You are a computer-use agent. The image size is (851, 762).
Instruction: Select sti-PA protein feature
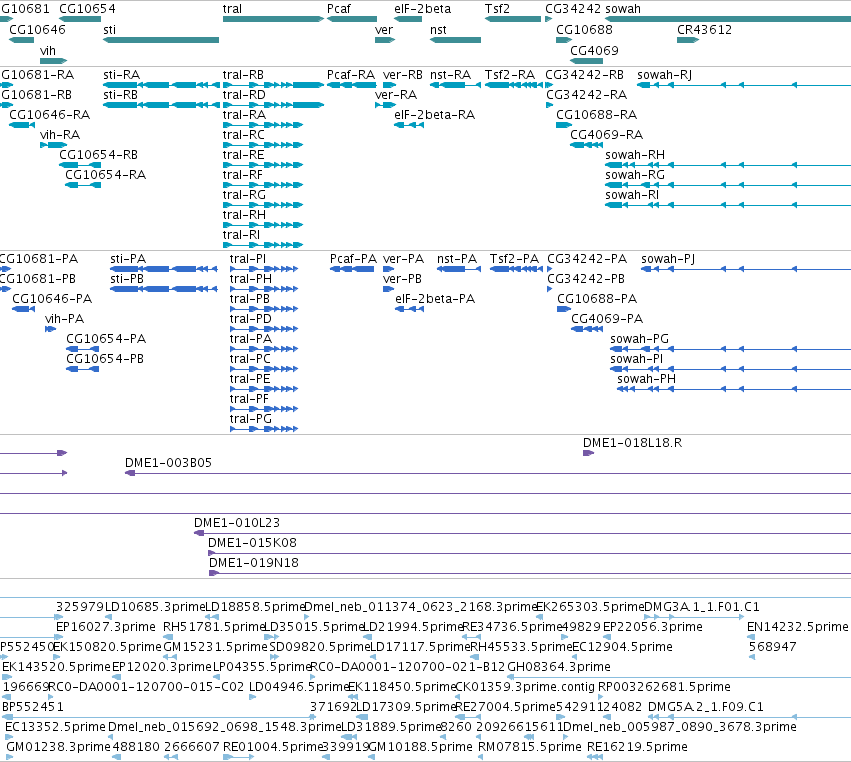[x=164, y=269]
